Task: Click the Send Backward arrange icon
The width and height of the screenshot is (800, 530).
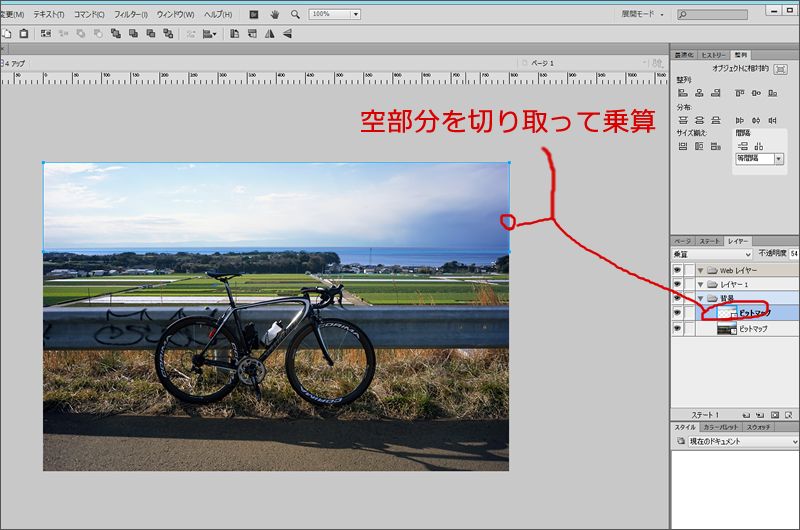Action: [x=151, y=34]
